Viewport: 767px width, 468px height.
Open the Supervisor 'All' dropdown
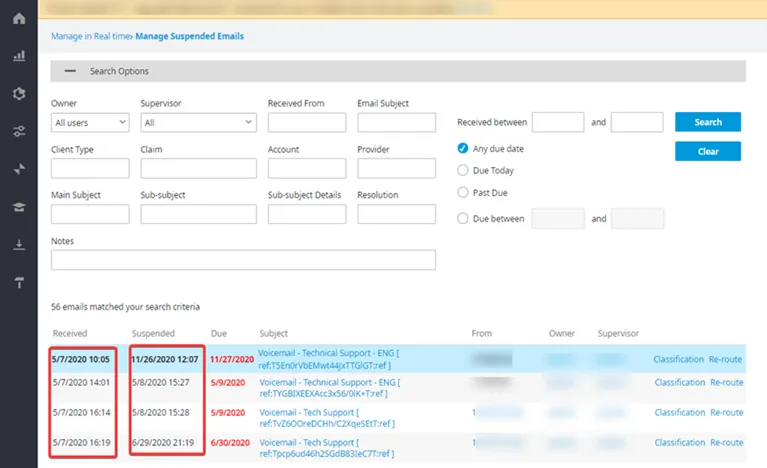(x=199, y=122)
